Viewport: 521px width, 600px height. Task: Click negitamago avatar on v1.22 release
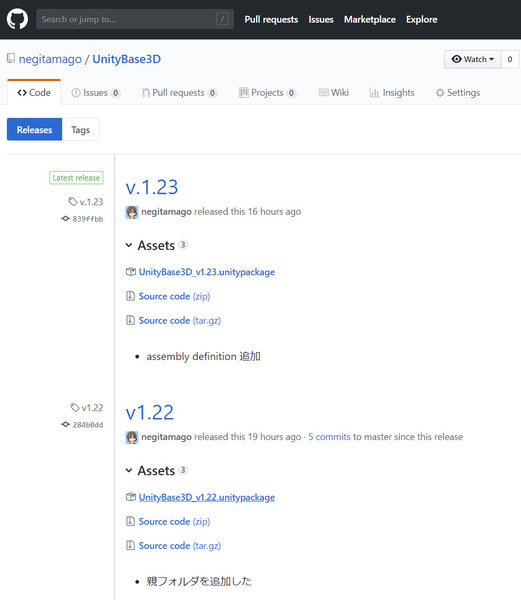pyautogui.click(x=132, y=437)
